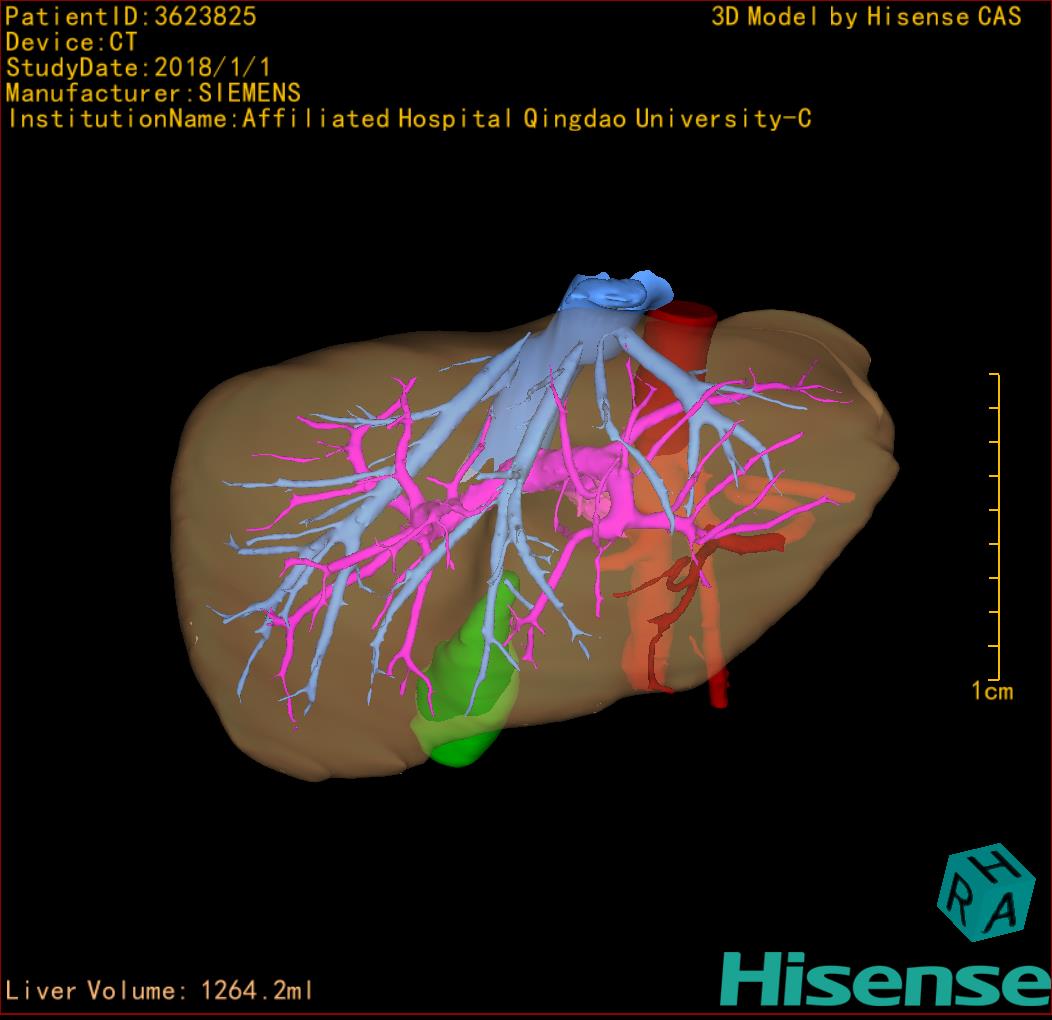
Task: Click the StudyDate:2018/1/1 text
Action: pos(138,68)
